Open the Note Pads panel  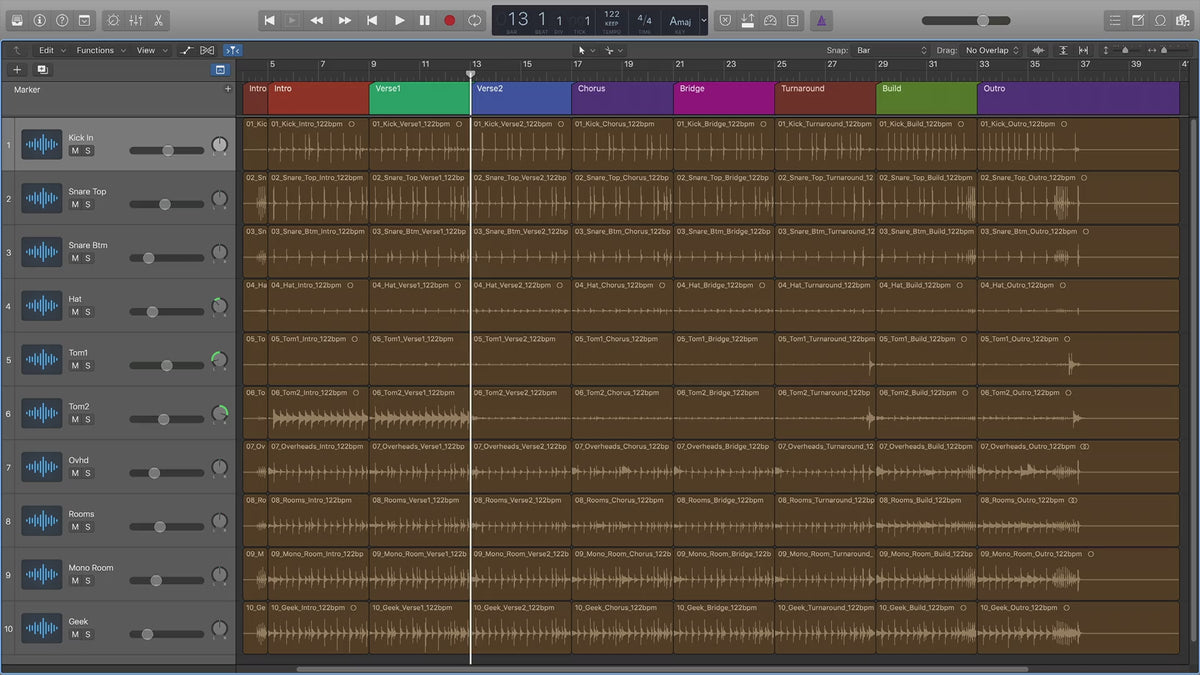[1137, 20]
